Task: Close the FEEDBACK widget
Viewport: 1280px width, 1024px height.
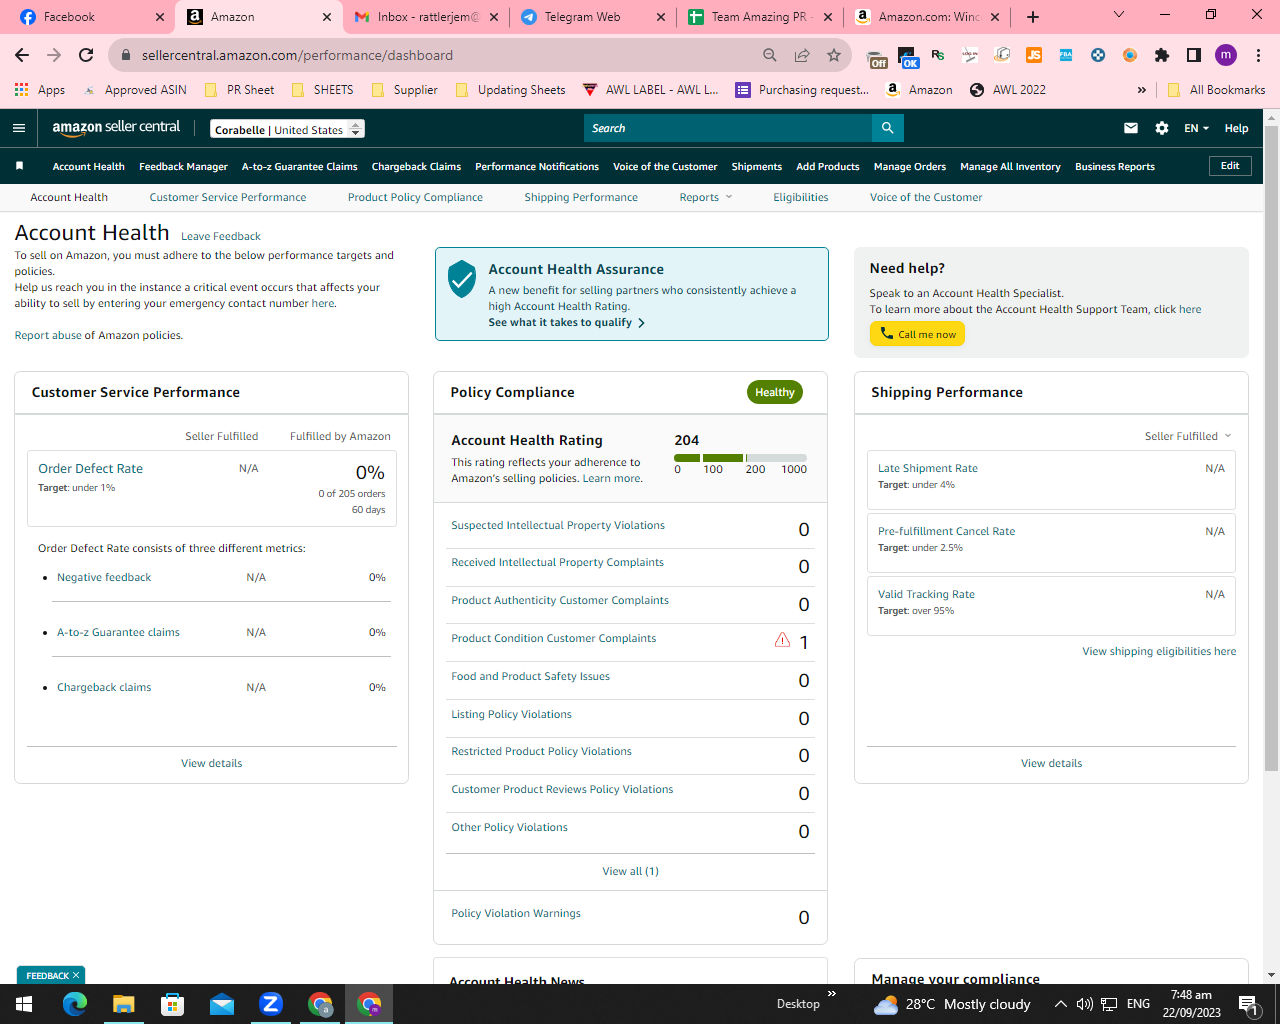Action: (75, 975)
